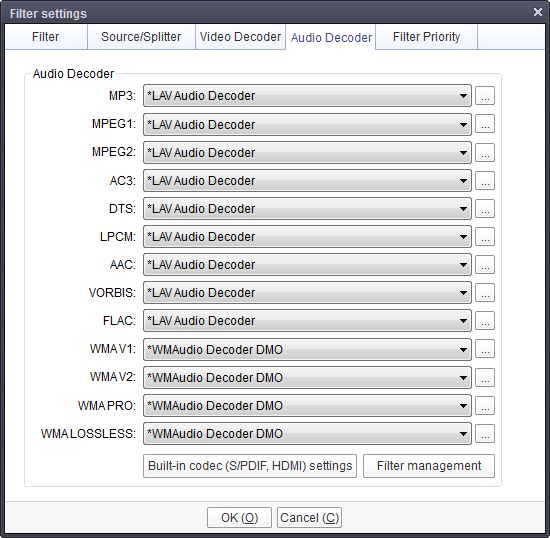Open the MPEG1 decoder dropdown
The width and height of the screenshot is (550, 538).
[307, 124]
